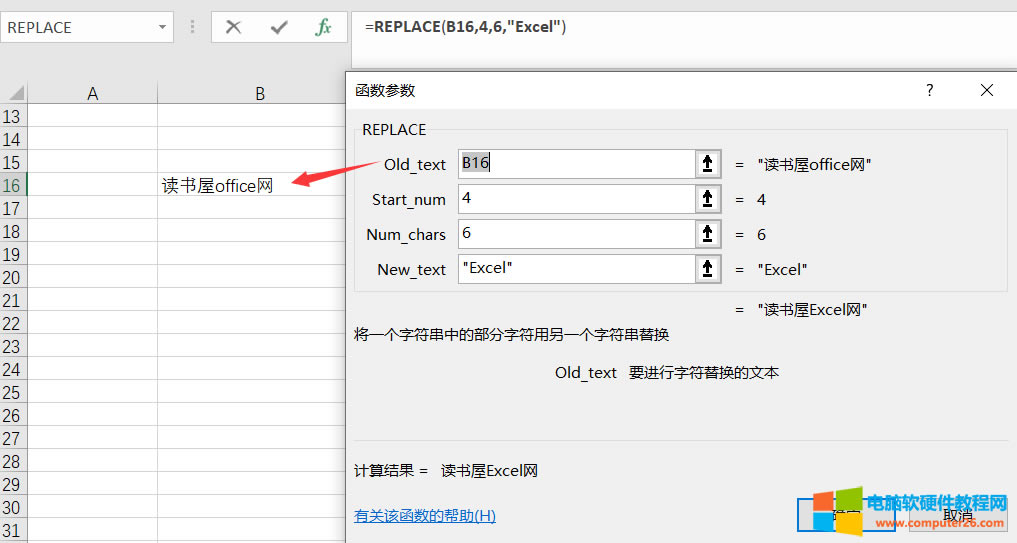This screenshot has width=1017, height=543.
Task: Select column A header
Action: tap(93, 93)
